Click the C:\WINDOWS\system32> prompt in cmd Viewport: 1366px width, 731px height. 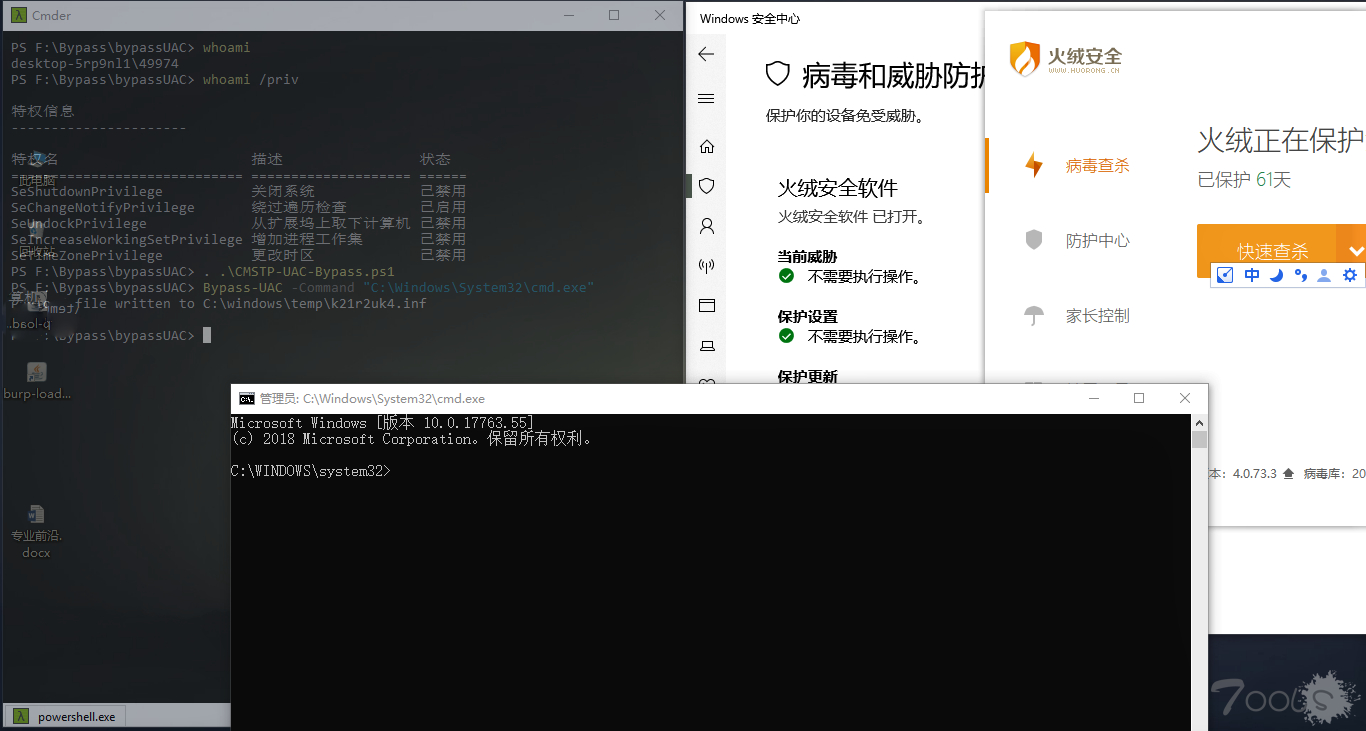310,471
